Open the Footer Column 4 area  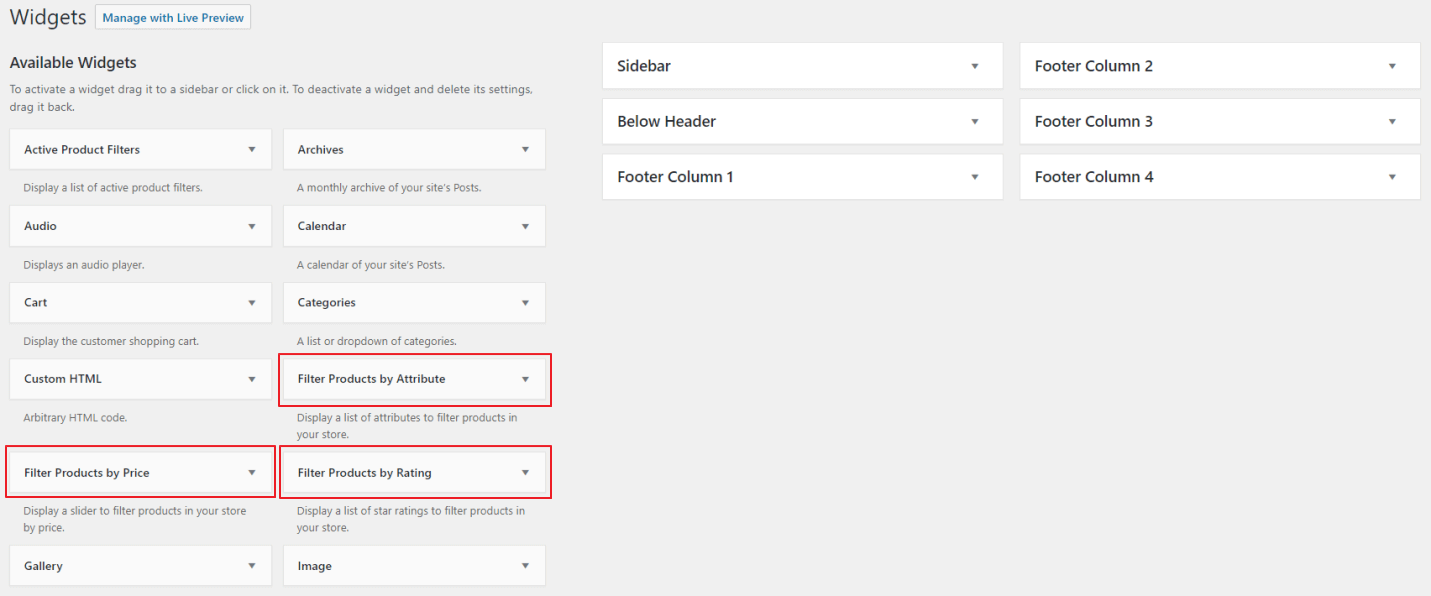tap(1218, 176)
